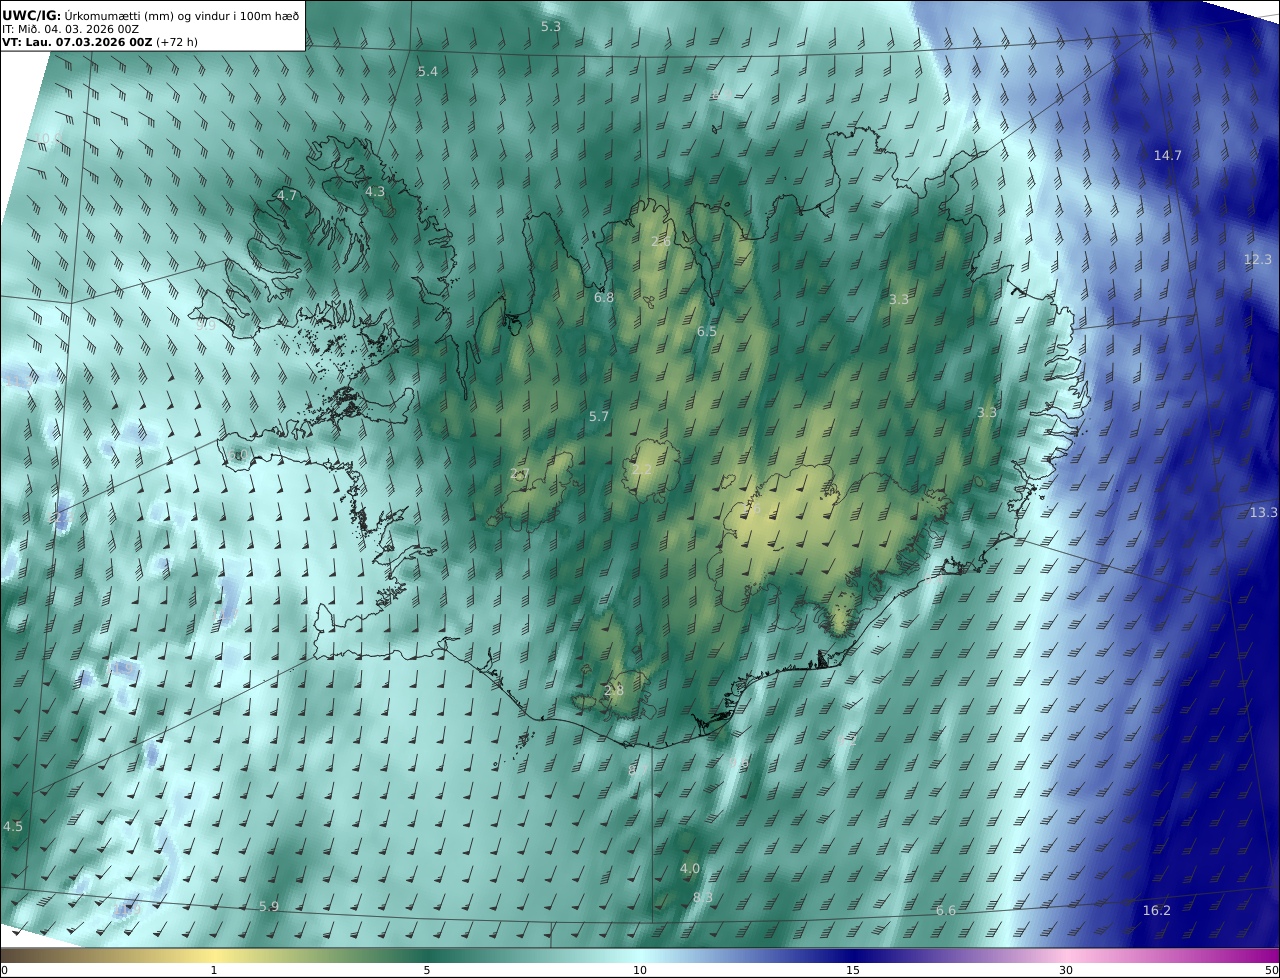This screenshot has height=978, width=1280.
Task: Click the colour scale tick label 0
Action: point(4,970)
